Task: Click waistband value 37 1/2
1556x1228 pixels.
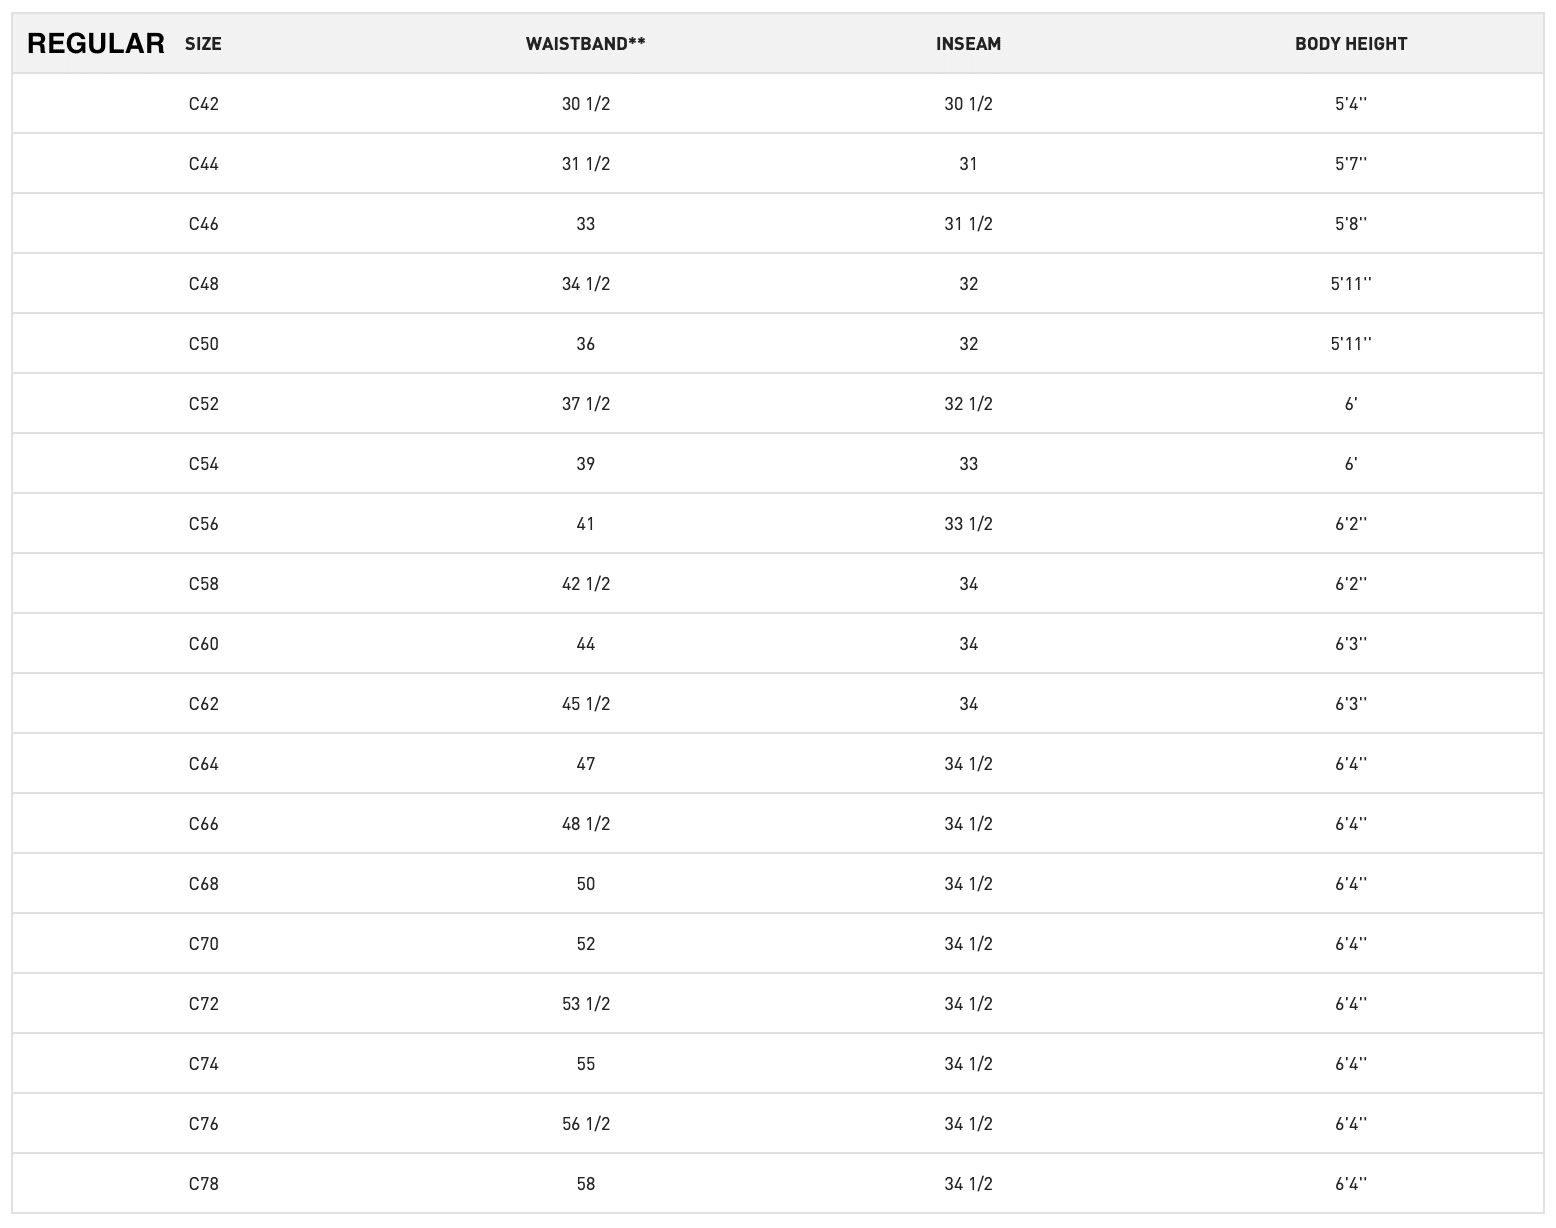Action: click(x=585, y=404)
